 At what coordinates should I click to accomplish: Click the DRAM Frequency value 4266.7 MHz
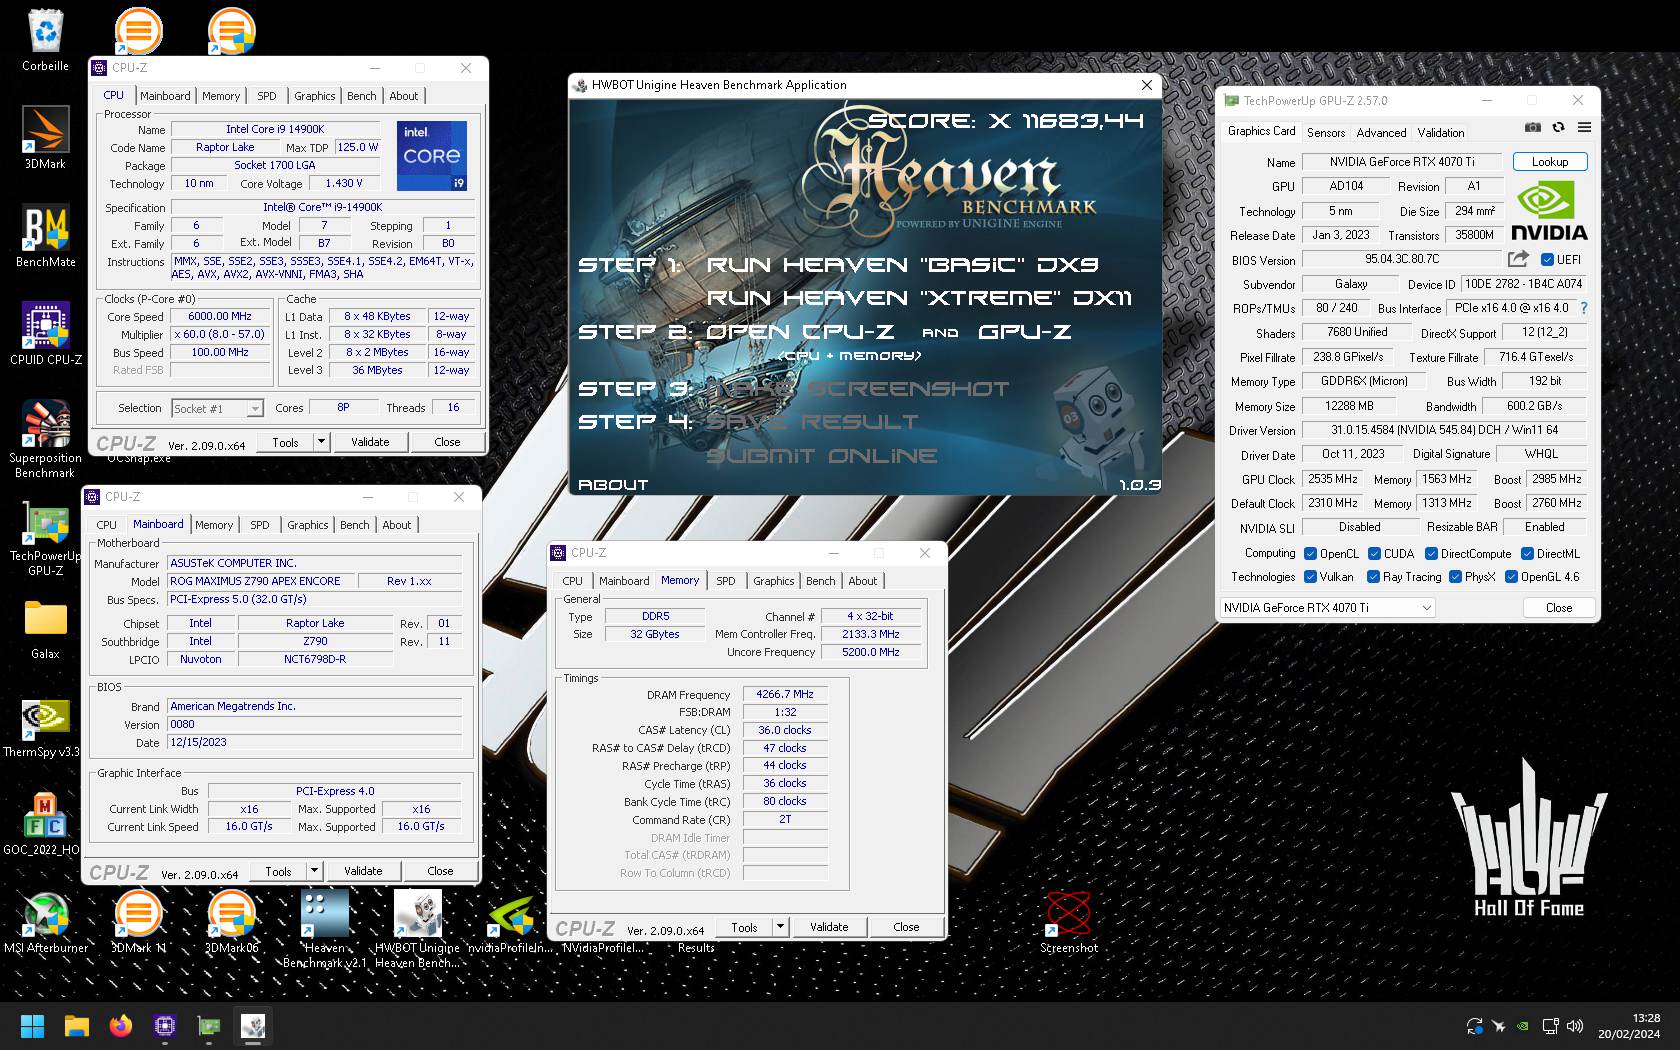point(785,694)
